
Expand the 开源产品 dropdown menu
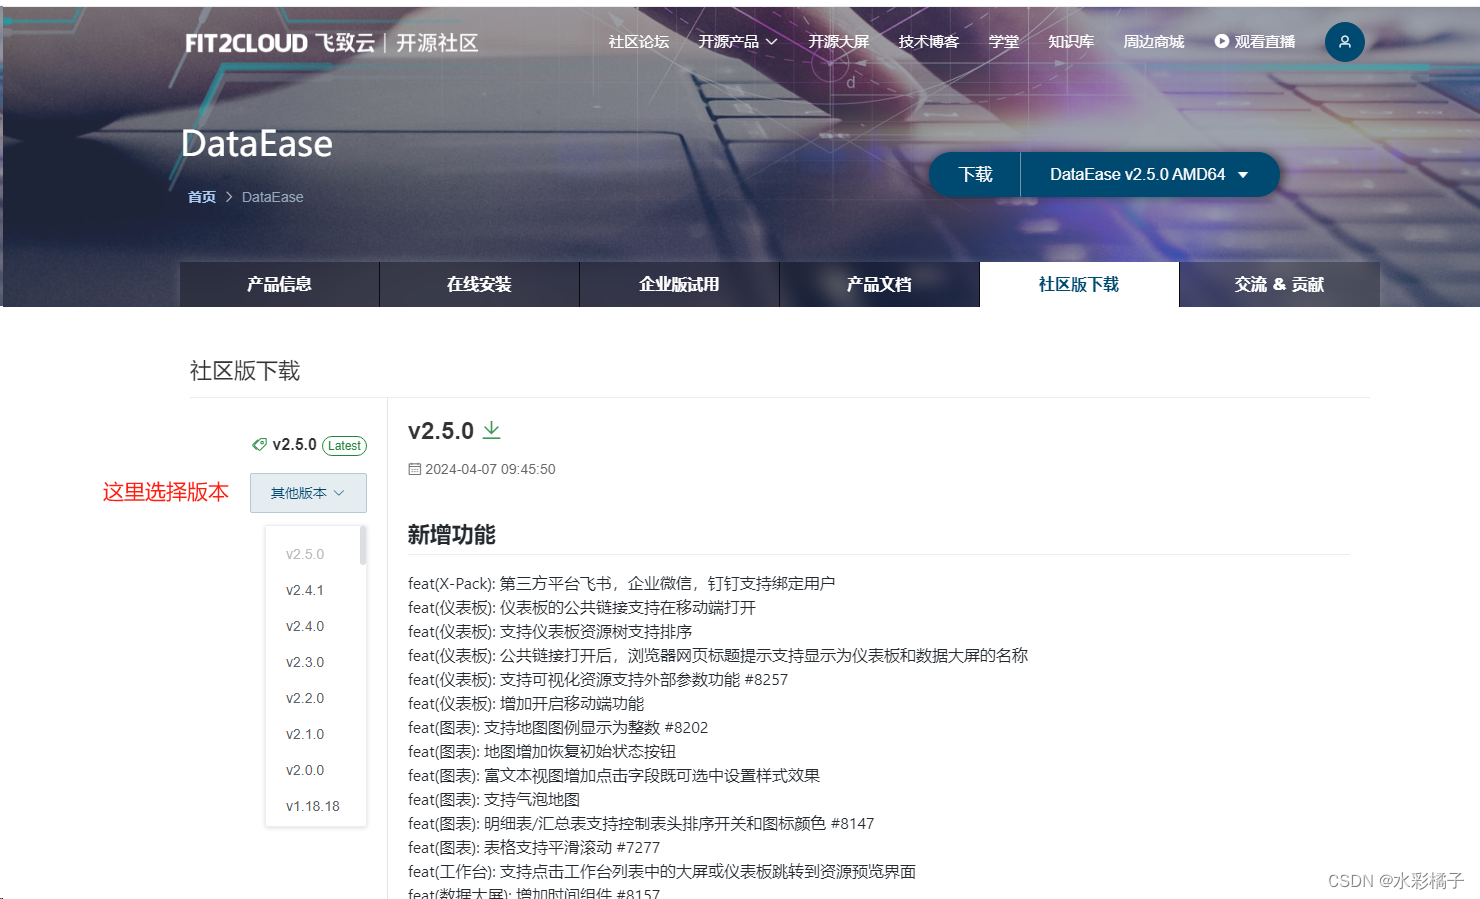(738, 42)
